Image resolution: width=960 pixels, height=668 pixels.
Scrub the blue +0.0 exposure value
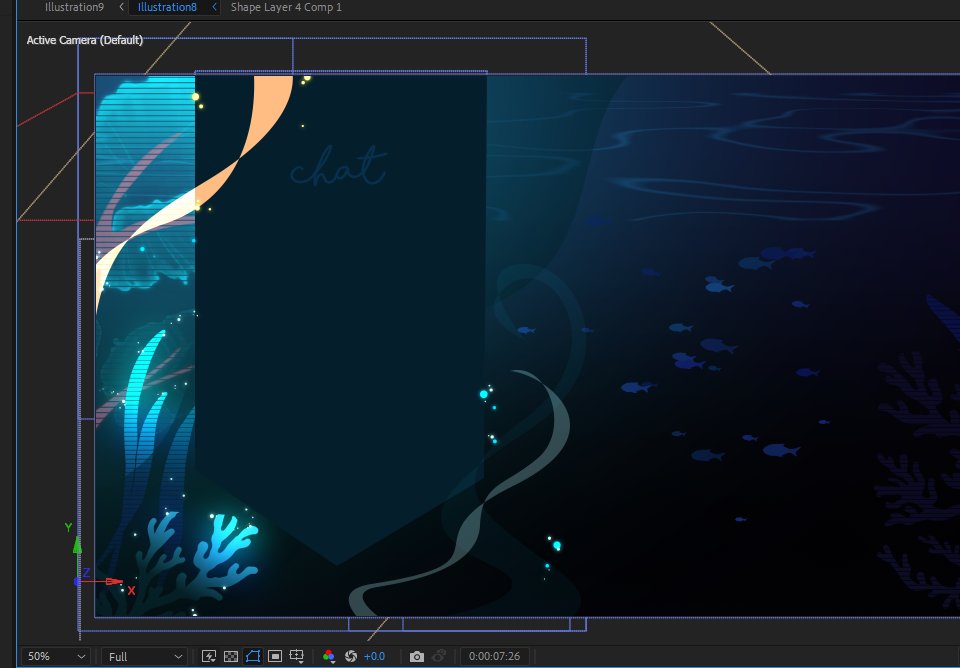[x=374, y=656]
